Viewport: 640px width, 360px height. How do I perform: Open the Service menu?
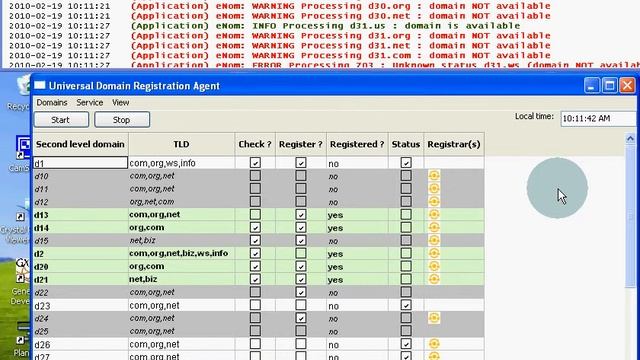pos(90,102)
